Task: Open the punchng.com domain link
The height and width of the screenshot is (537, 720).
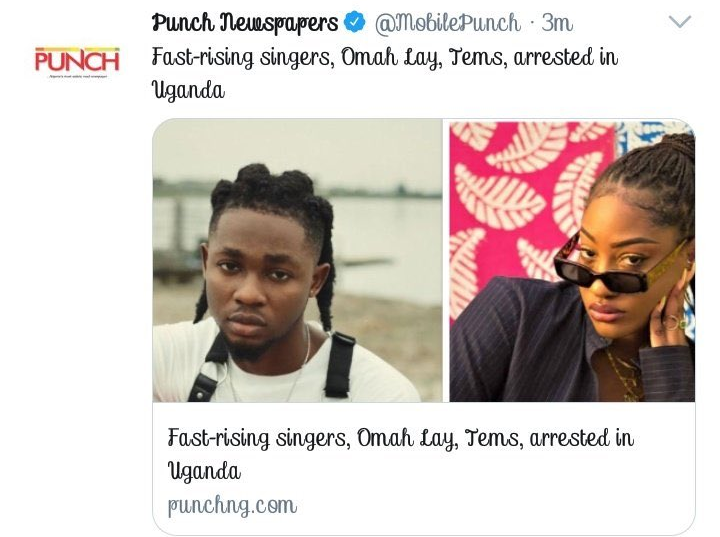Action: point(232,506)
